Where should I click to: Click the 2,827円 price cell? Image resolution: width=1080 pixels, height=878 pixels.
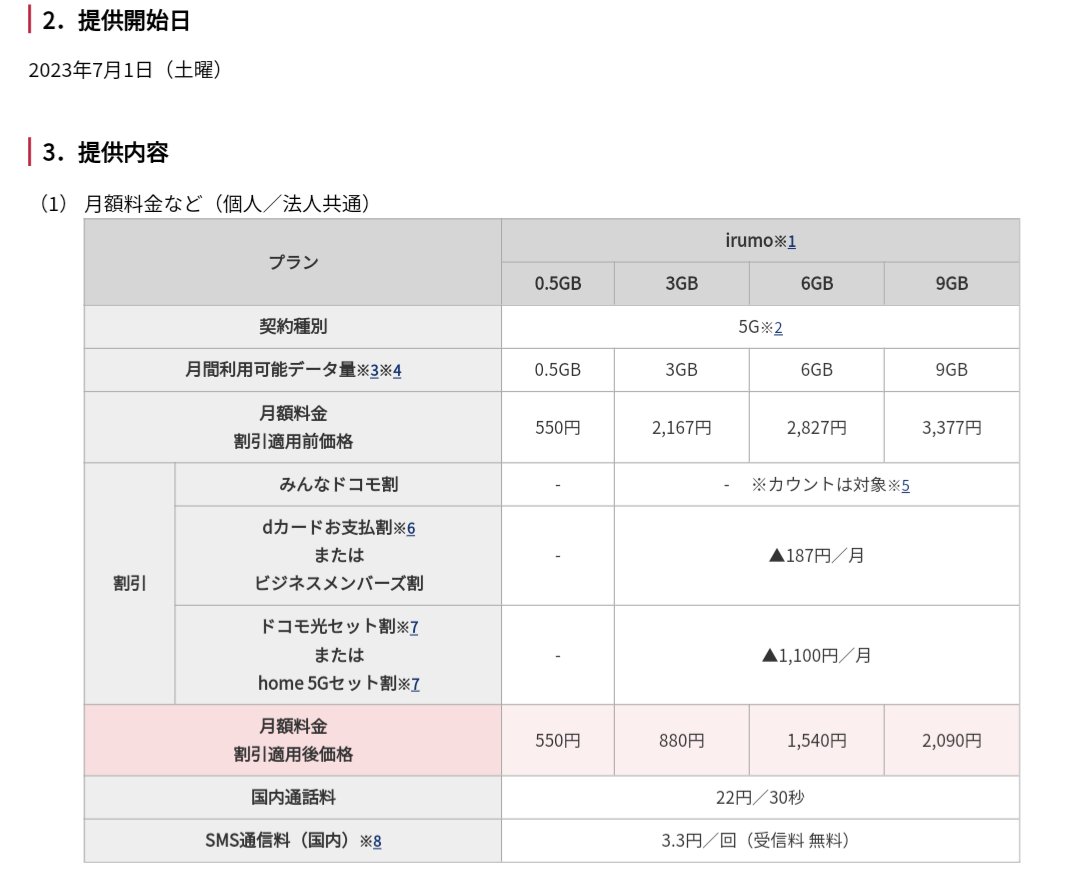point(817,428)
